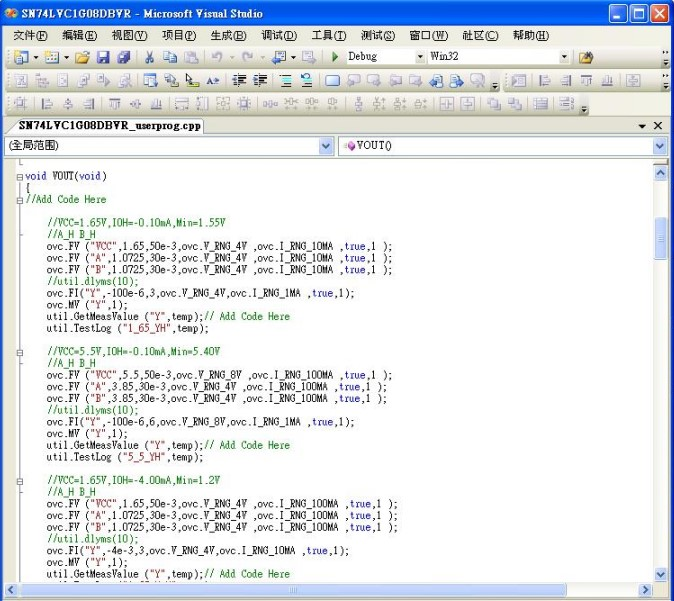Click the Decrease Indent icon
Screen dimensions: 674x601
tap(239, 80)
